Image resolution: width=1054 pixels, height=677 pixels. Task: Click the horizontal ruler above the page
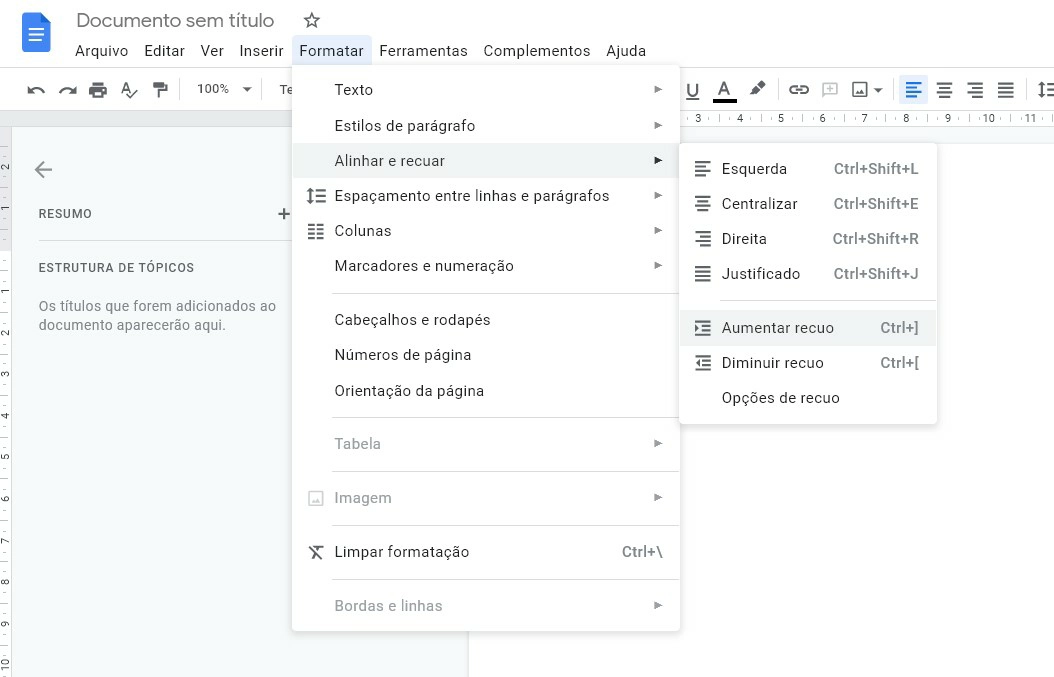tap(867, 118)
